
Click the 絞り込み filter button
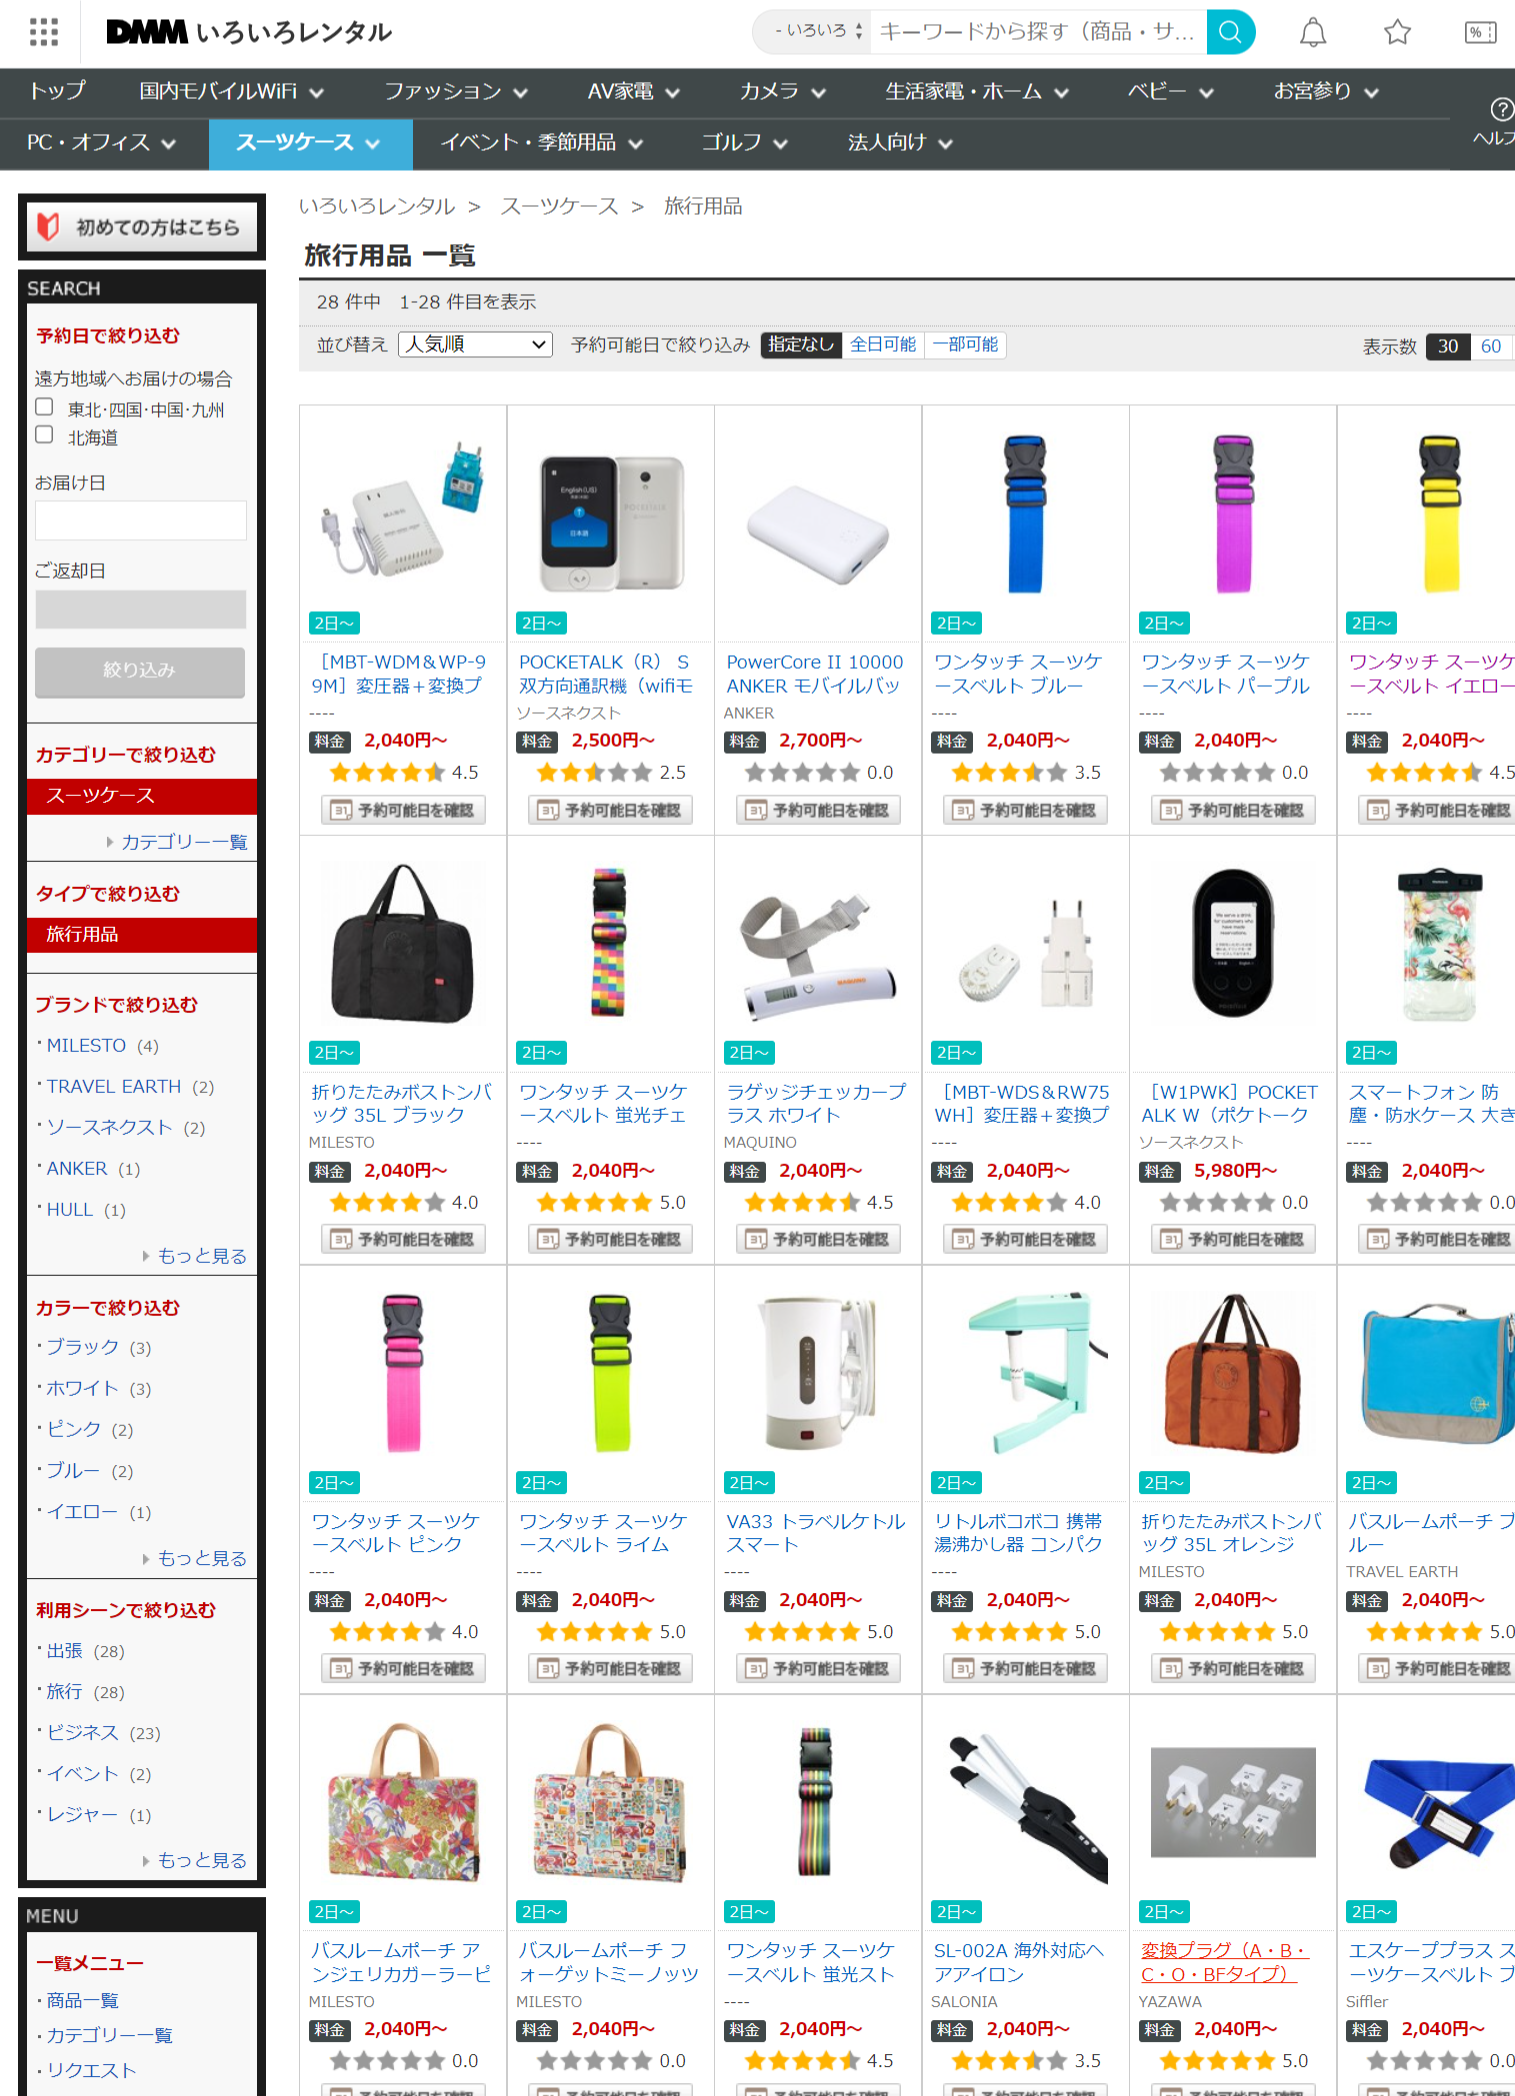pyautogui.click(x=140, y=671)
